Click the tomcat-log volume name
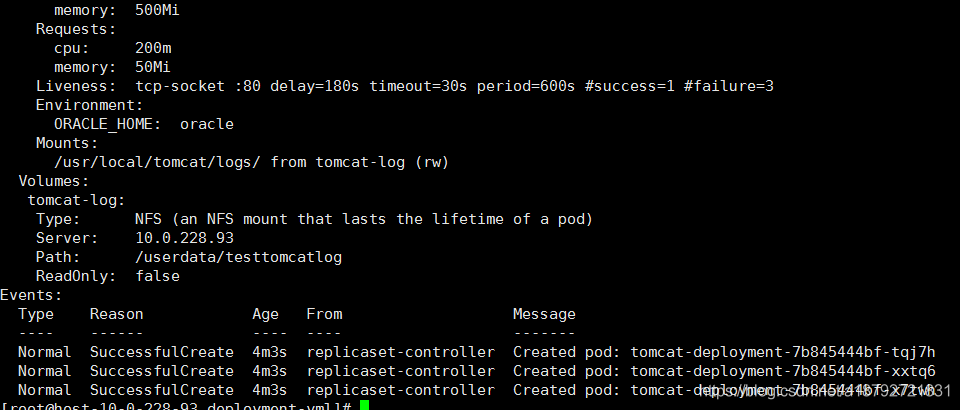The width and height of the screenshot is (960, 410). (x=77, y=200)
